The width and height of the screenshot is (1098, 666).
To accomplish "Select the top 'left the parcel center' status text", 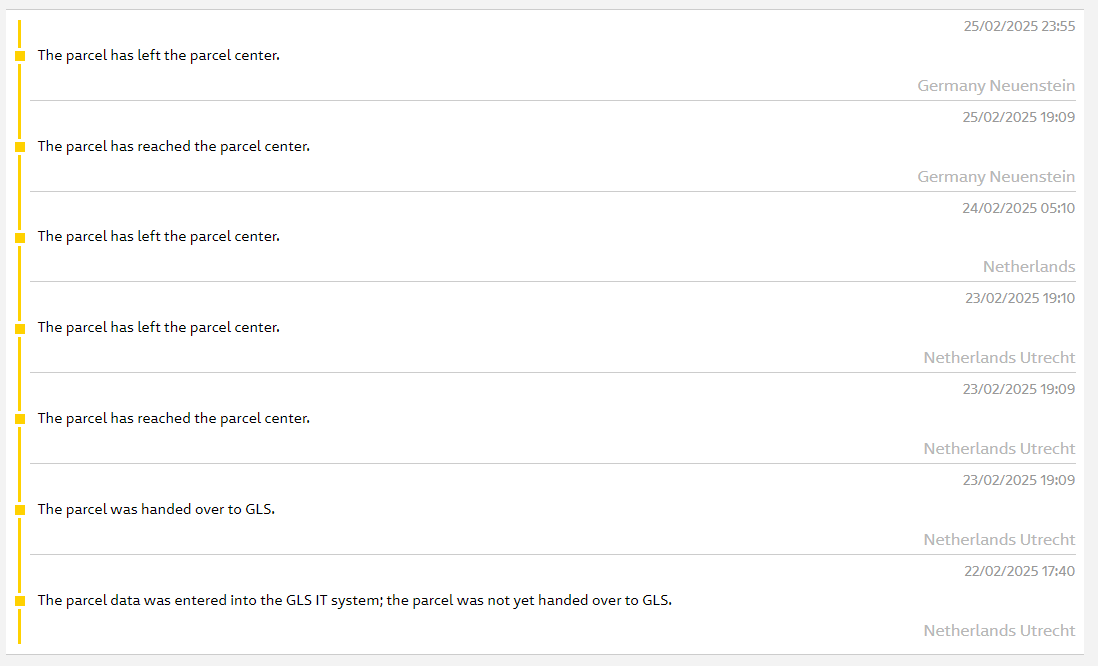I will pos(158,55).
